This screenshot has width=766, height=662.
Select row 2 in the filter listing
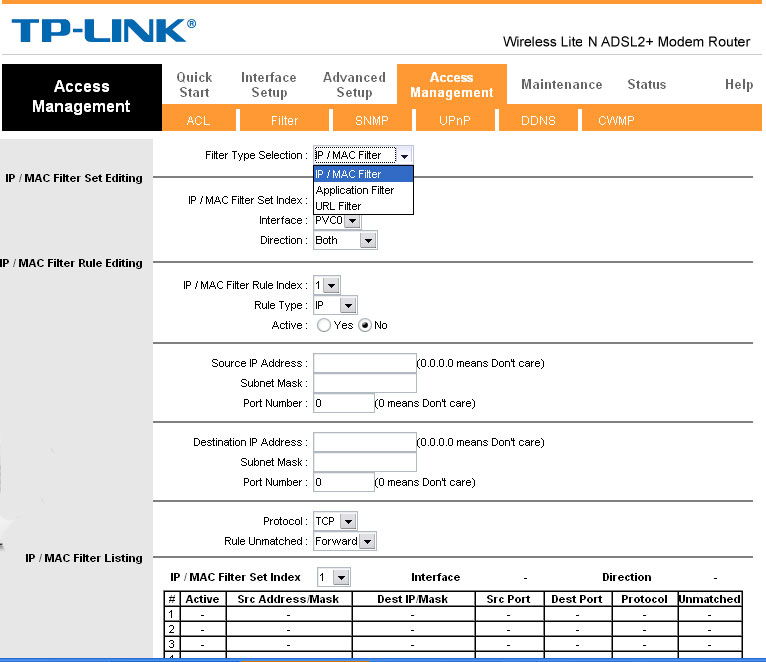point(453,629)
